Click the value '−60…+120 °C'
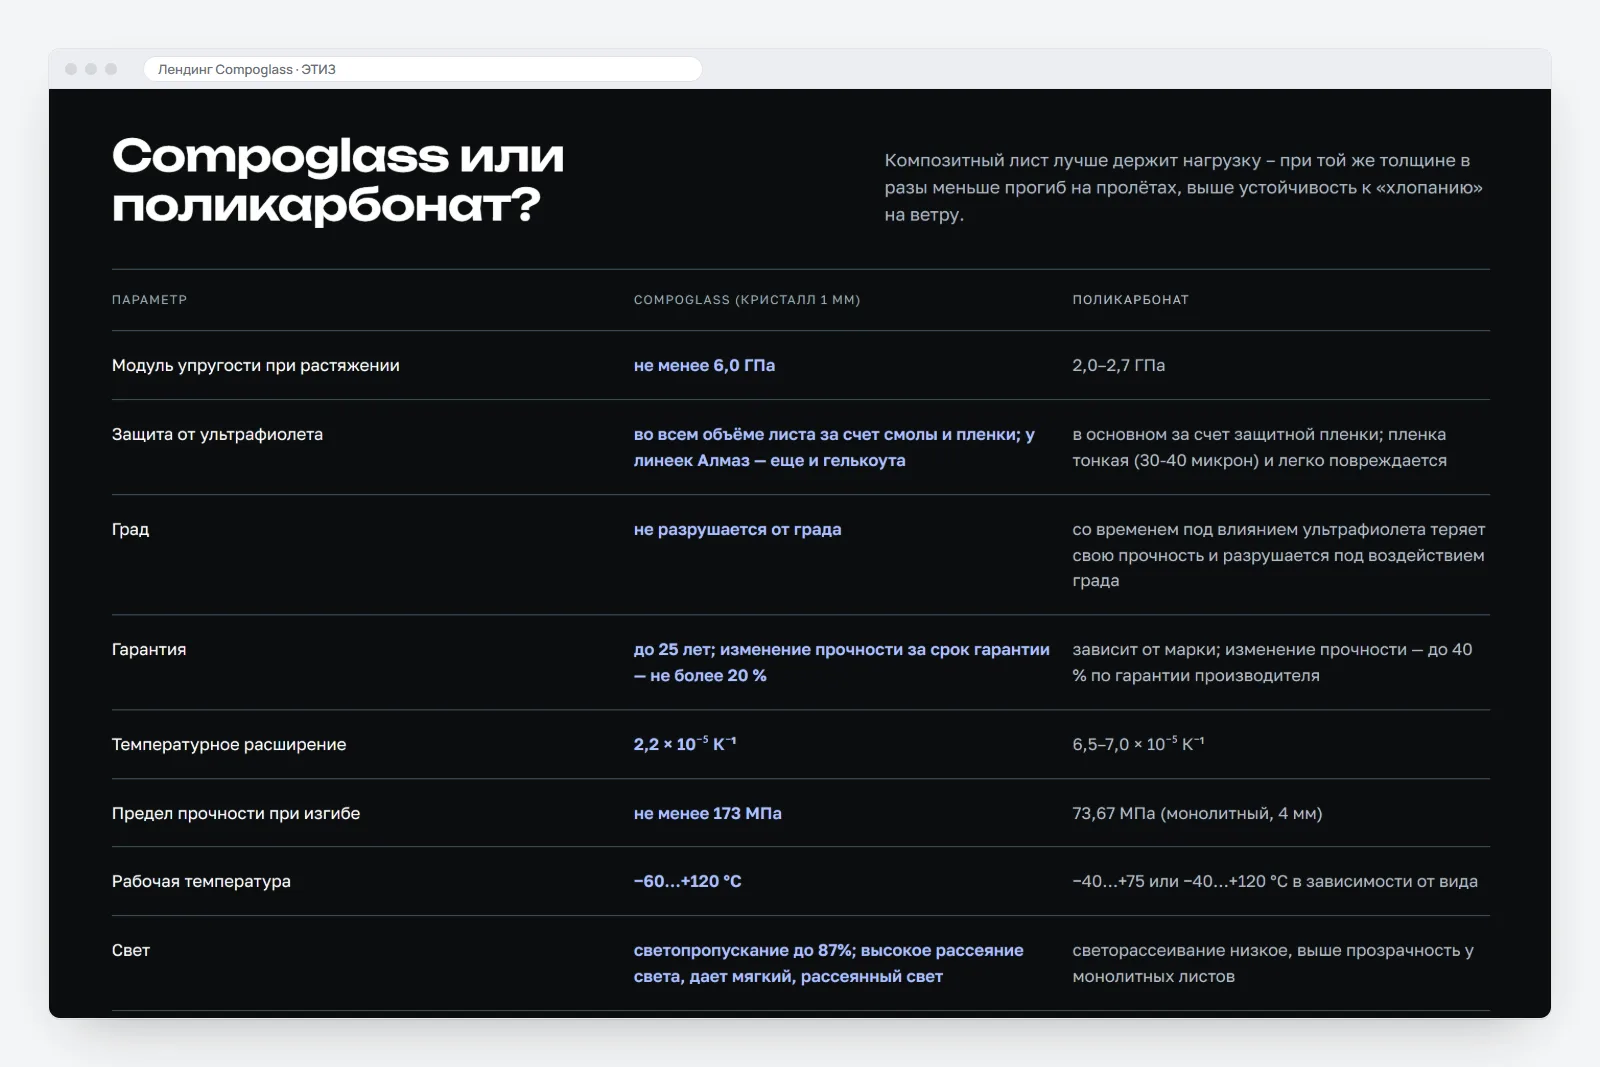 pyautogui.click(x=688, y=881)
